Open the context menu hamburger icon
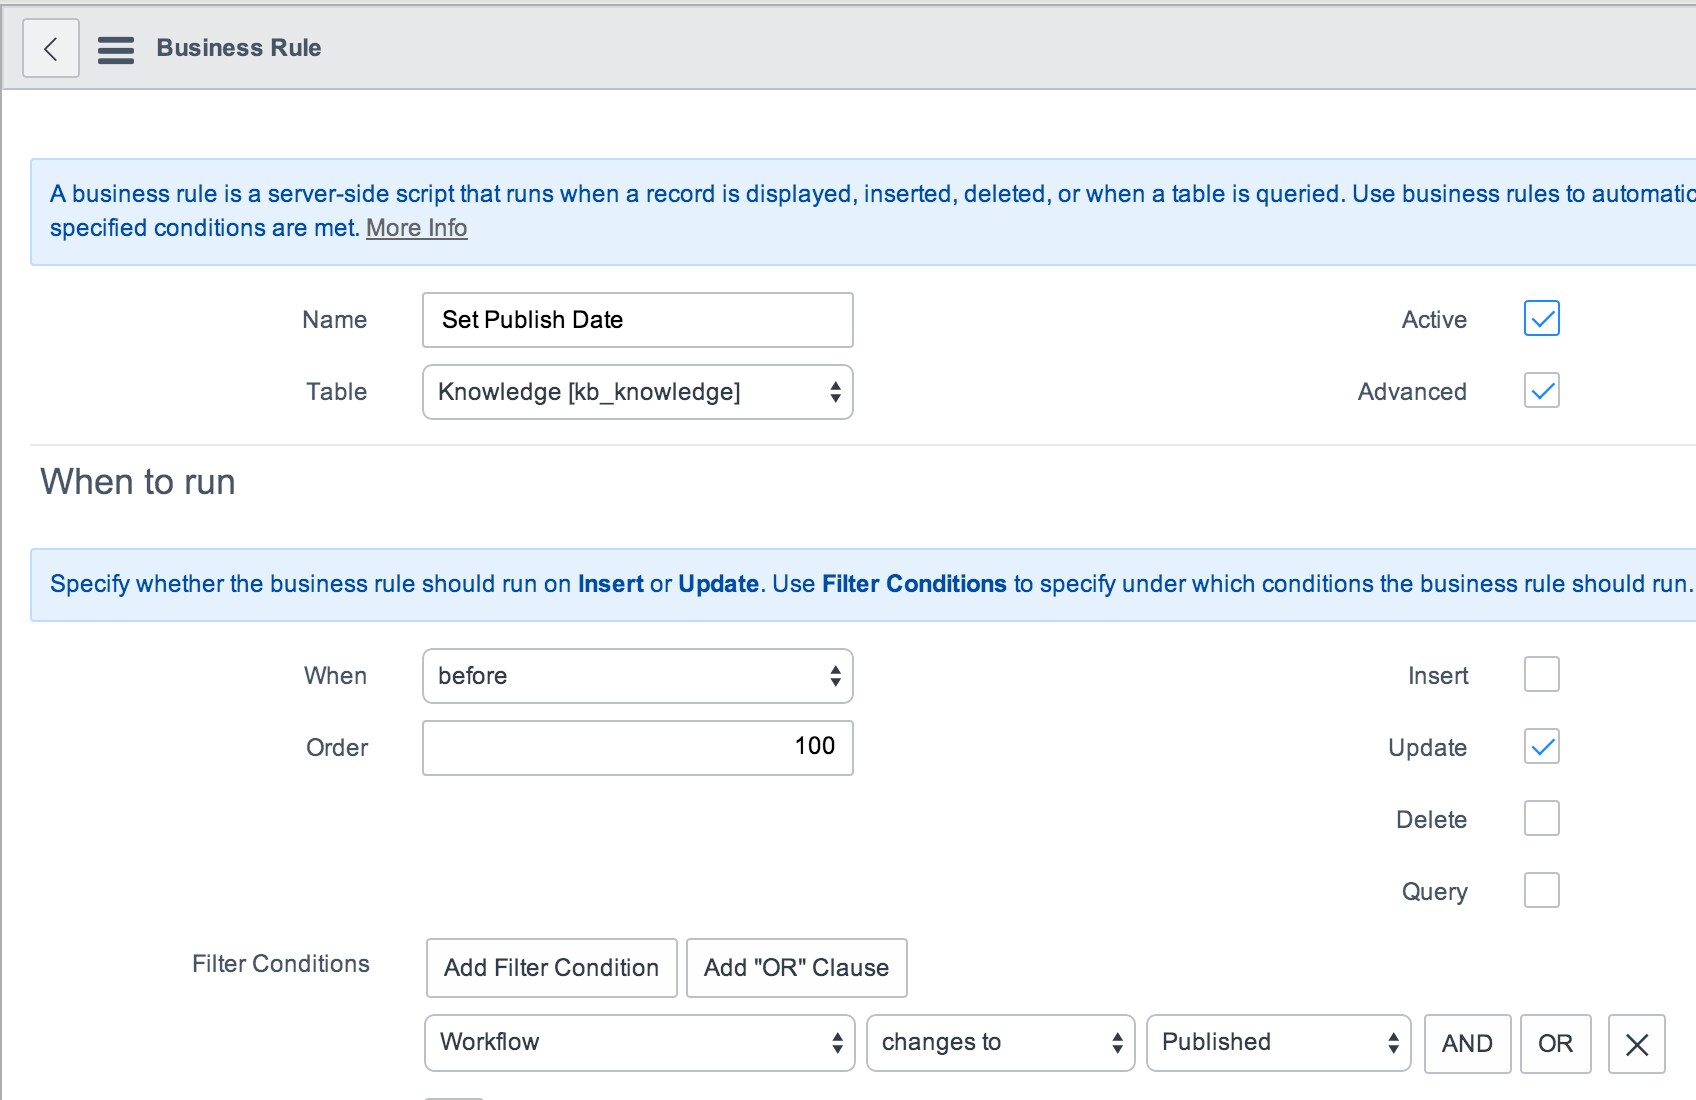1696x1100 pixels. (116, 48)
